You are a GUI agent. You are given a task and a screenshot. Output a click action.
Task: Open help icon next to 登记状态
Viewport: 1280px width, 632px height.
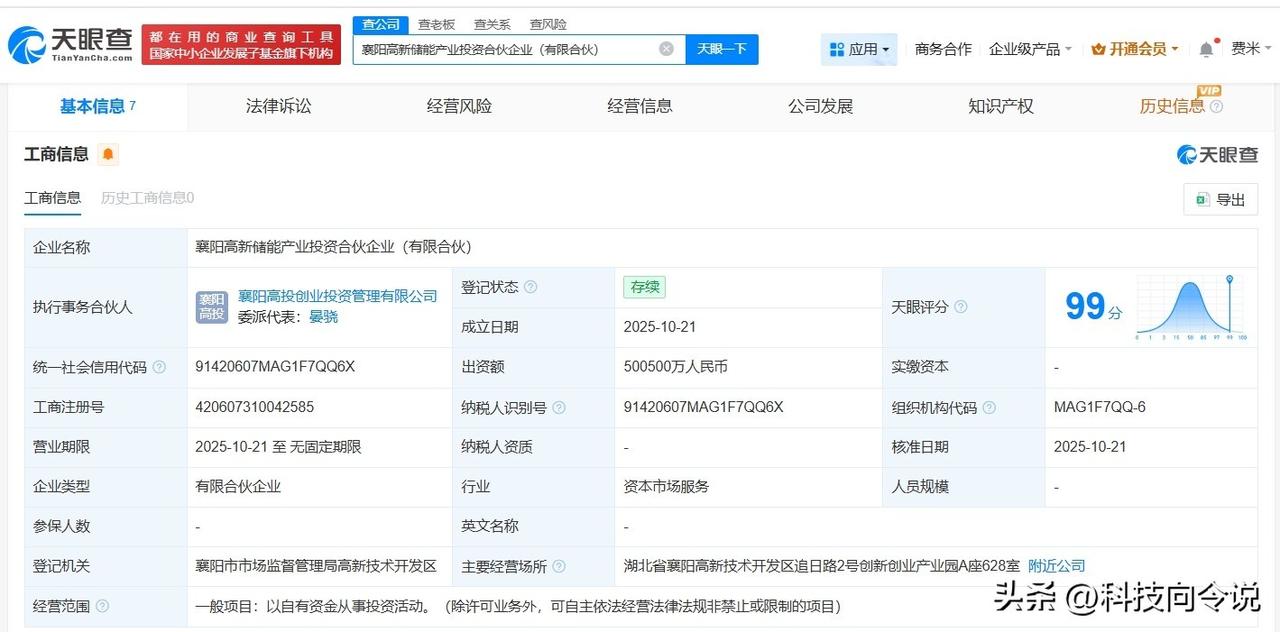click(531, 286)
